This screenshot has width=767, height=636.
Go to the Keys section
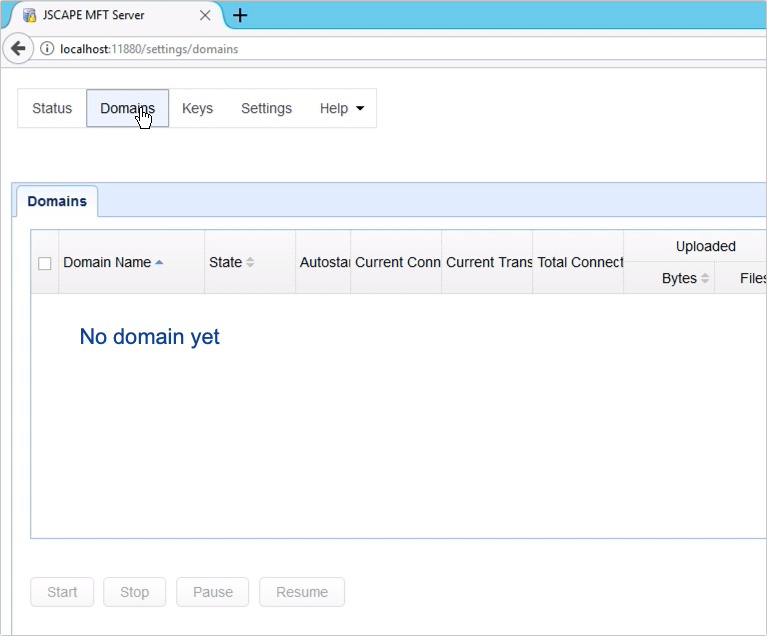pos(197,108)
